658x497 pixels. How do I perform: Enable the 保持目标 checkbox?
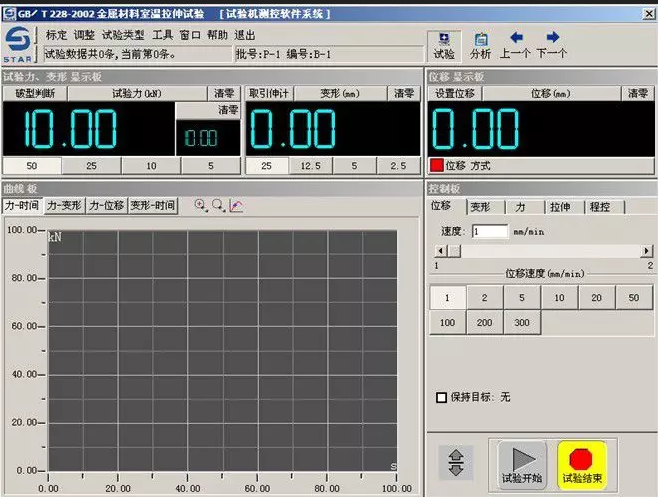click(442, 397)
